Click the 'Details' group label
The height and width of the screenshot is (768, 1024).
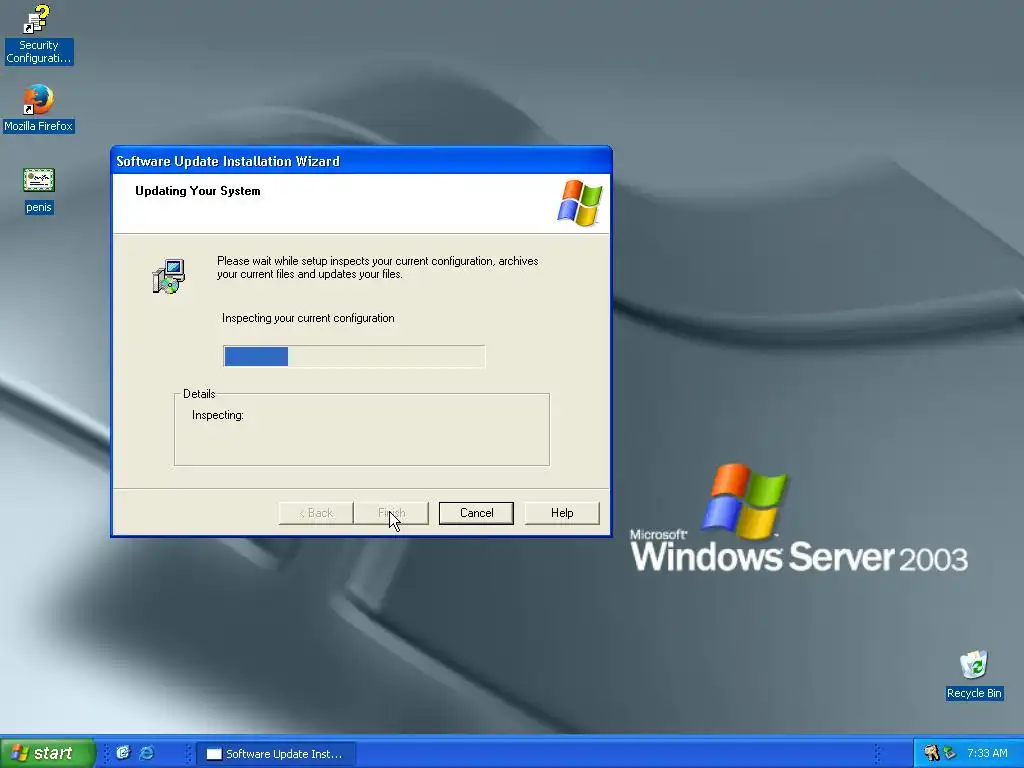(199, 394)
